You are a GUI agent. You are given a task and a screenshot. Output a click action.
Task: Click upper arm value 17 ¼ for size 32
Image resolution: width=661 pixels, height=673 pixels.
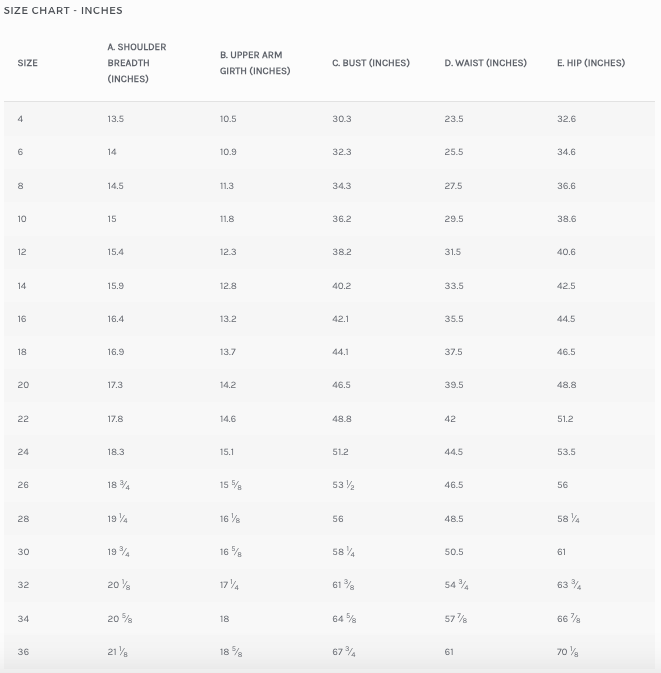pyautogui.click(x=229, y=585)
